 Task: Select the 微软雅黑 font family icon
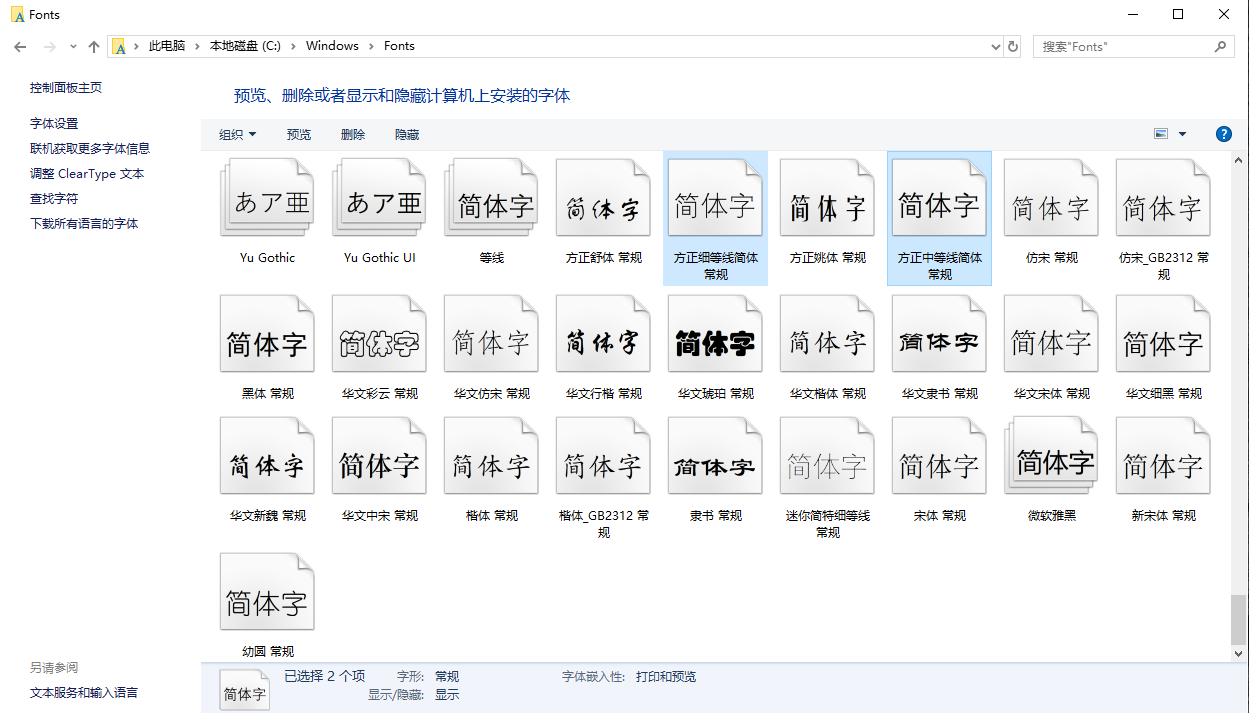click(x=1051, y=456)
